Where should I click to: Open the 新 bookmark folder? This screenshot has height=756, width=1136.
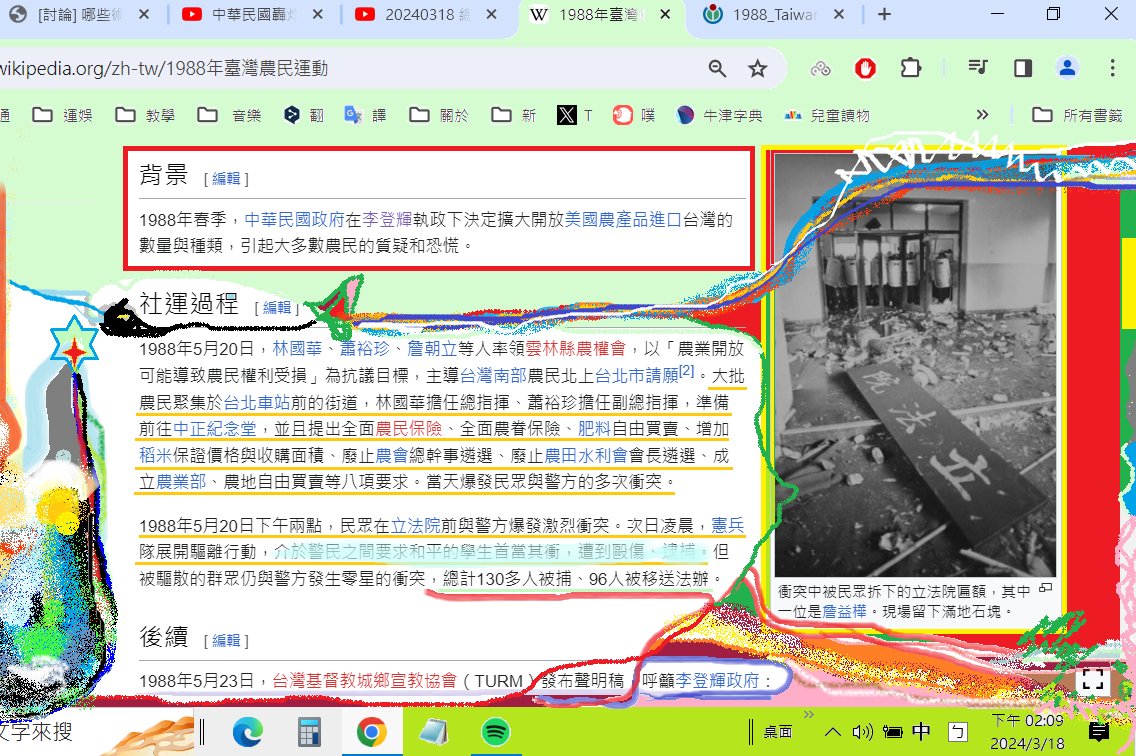(x=513, y=115)
